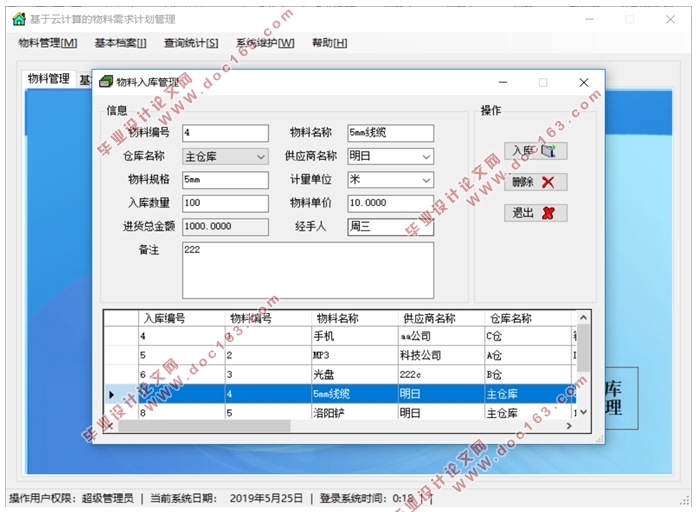Open the 物料管理[M] menu

coord(48,43)
